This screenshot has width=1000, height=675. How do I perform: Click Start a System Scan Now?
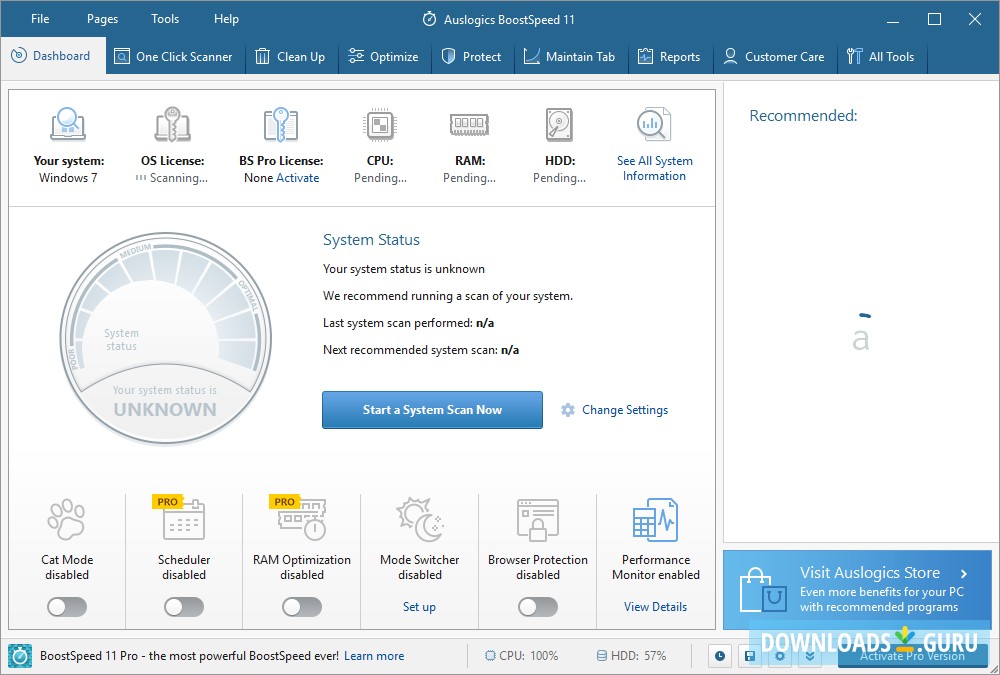[432, 410]
